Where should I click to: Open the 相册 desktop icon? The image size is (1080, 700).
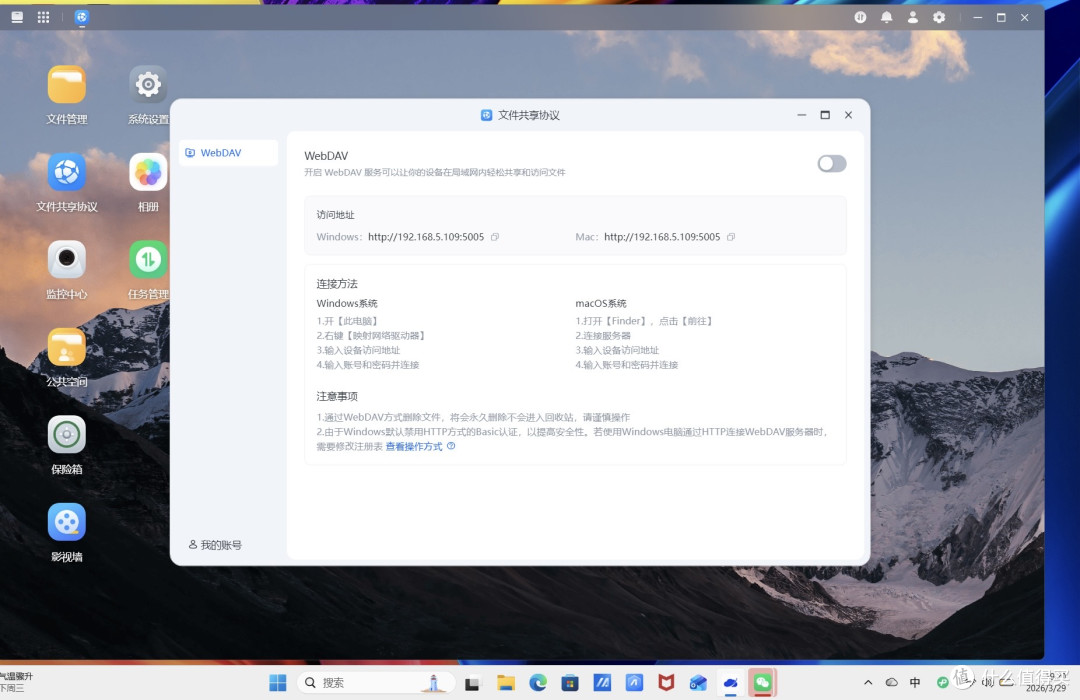click(x=148, y=184)
